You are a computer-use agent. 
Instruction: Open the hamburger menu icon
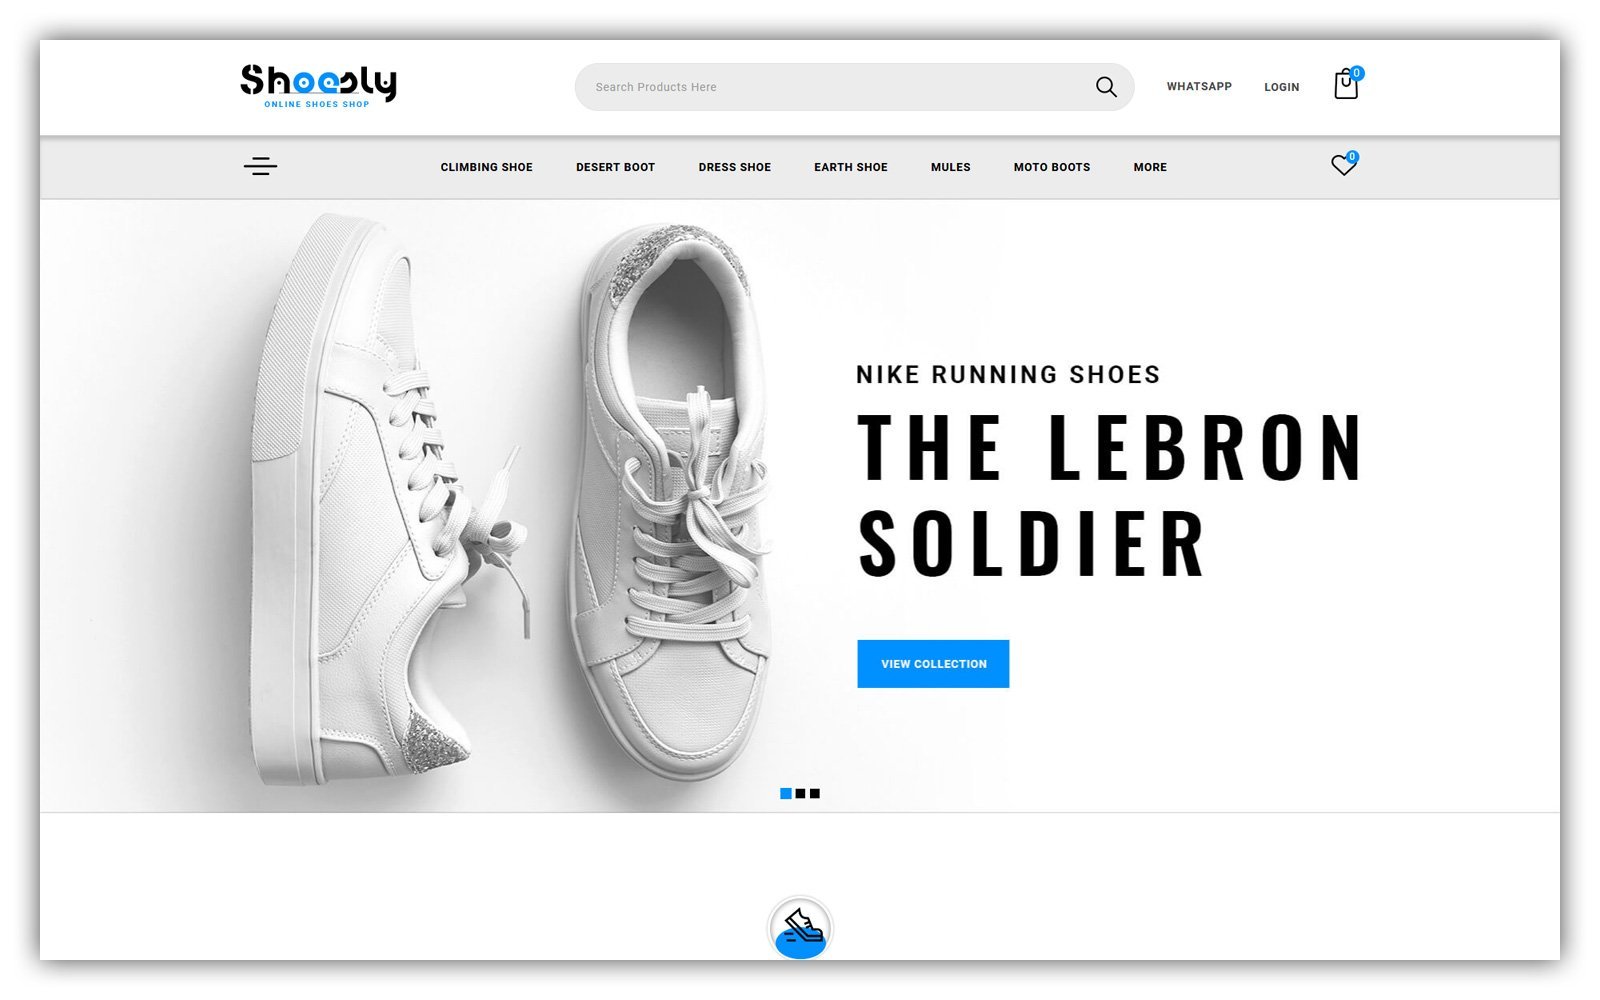tap(260, 166)
